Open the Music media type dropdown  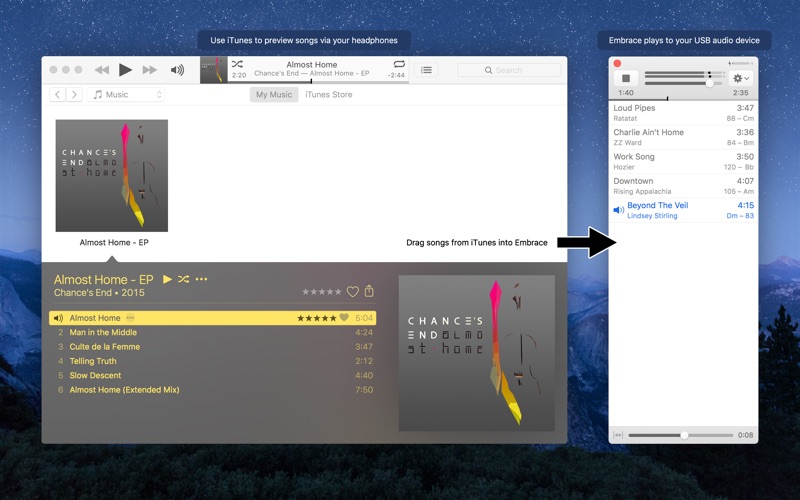pyautogui.click(x=126, y=94)
